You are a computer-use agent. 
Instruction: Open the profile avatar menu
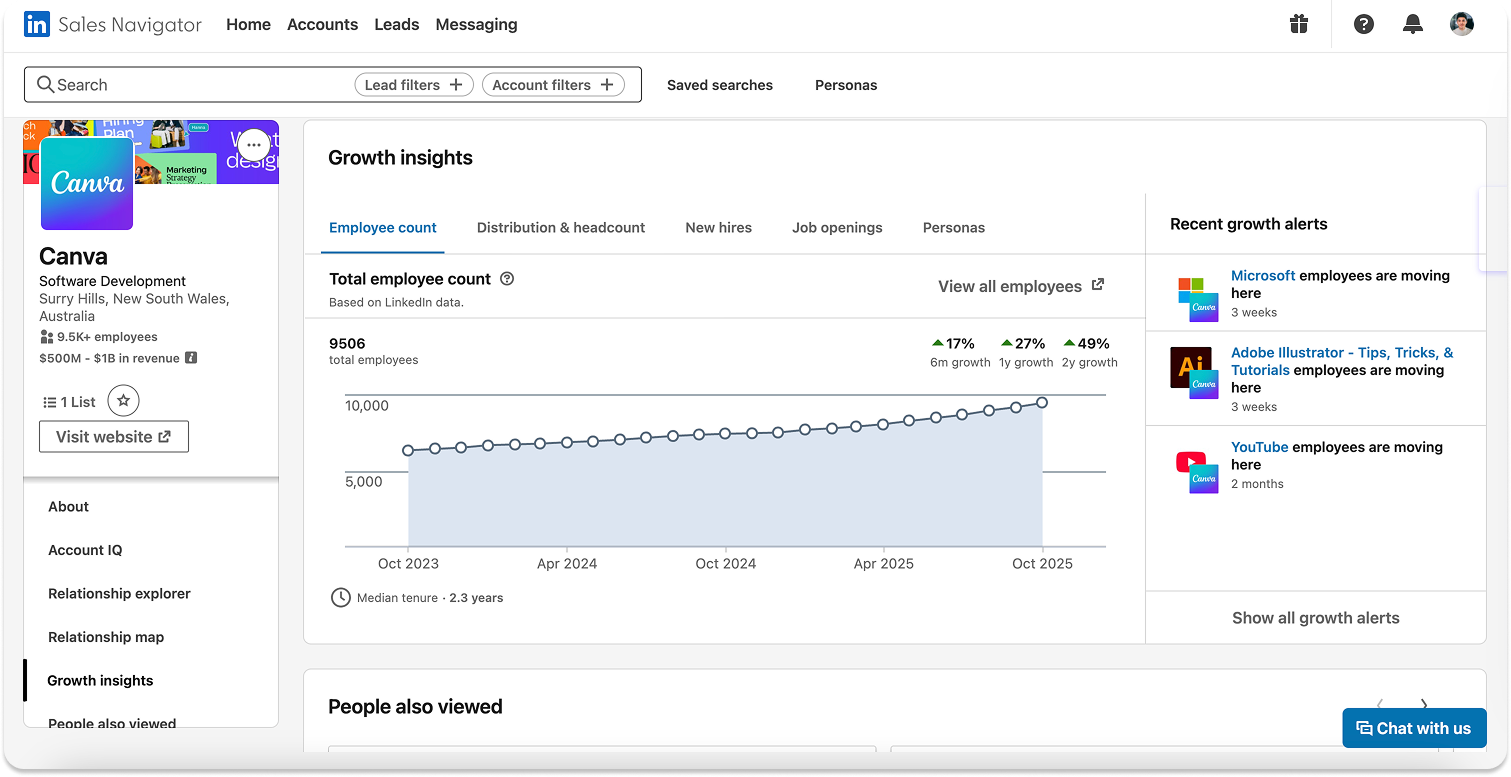pos(1462,24)
